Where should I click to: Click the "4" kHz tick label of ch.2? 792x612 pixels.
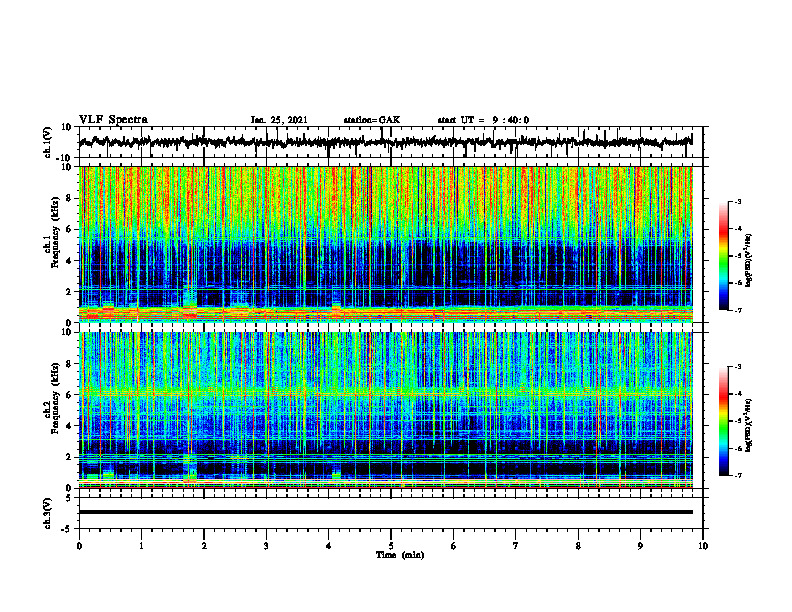[69, 427]
